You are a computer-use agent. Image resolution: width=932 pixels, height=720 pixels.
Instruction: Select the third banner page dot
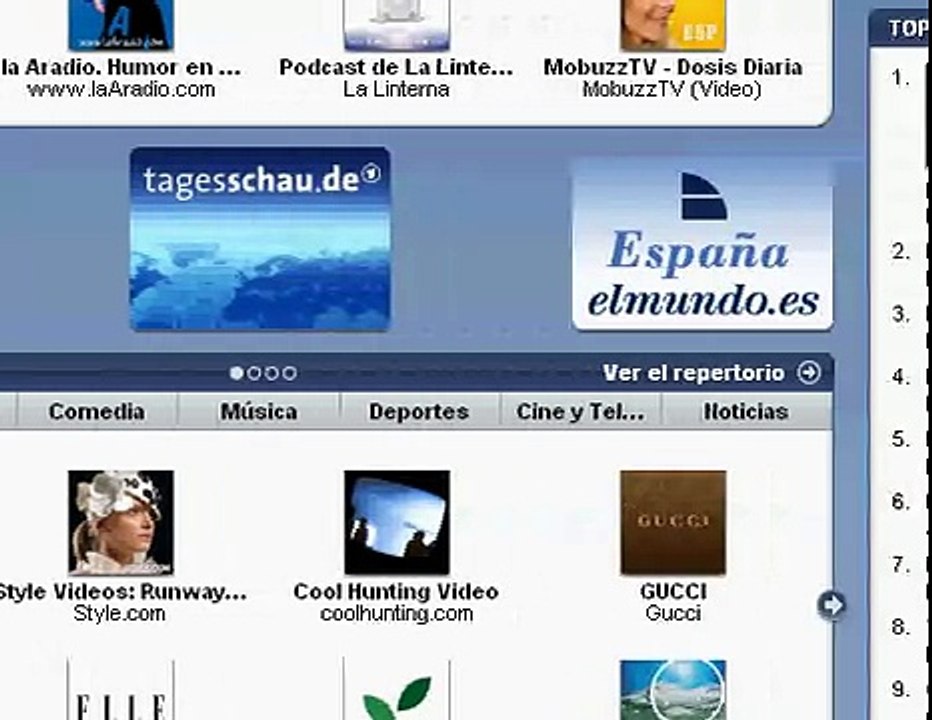point(272,373)
